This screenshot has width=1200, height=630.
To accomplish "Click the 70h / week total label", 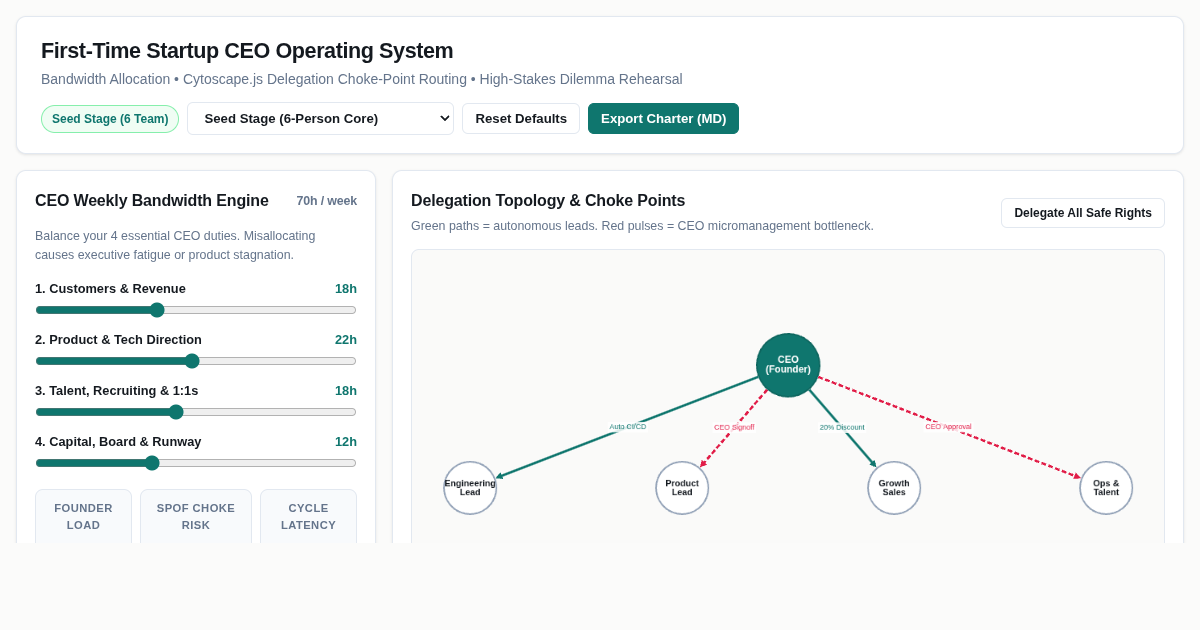I will click(326, 201).
